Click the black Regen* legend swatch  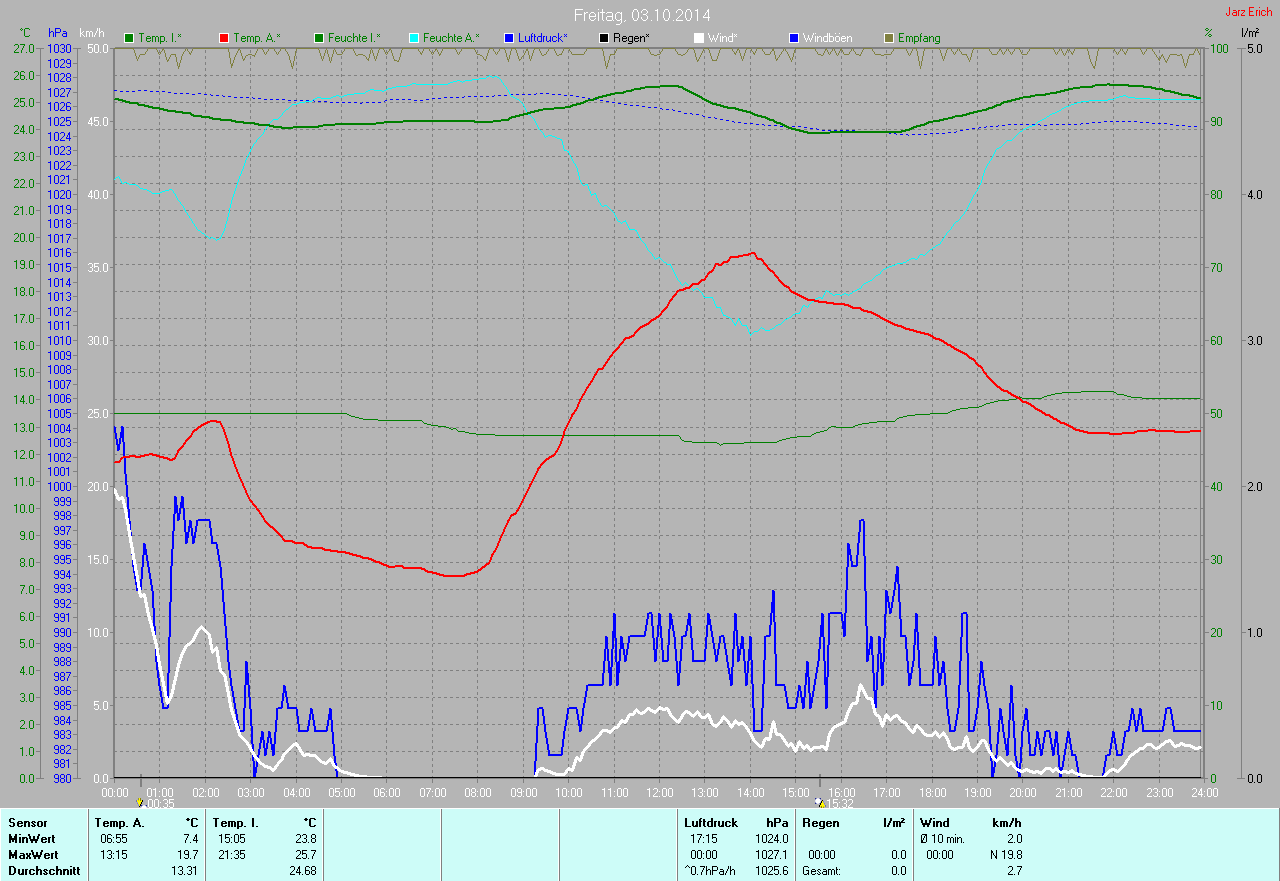click(x=604, y=38)
